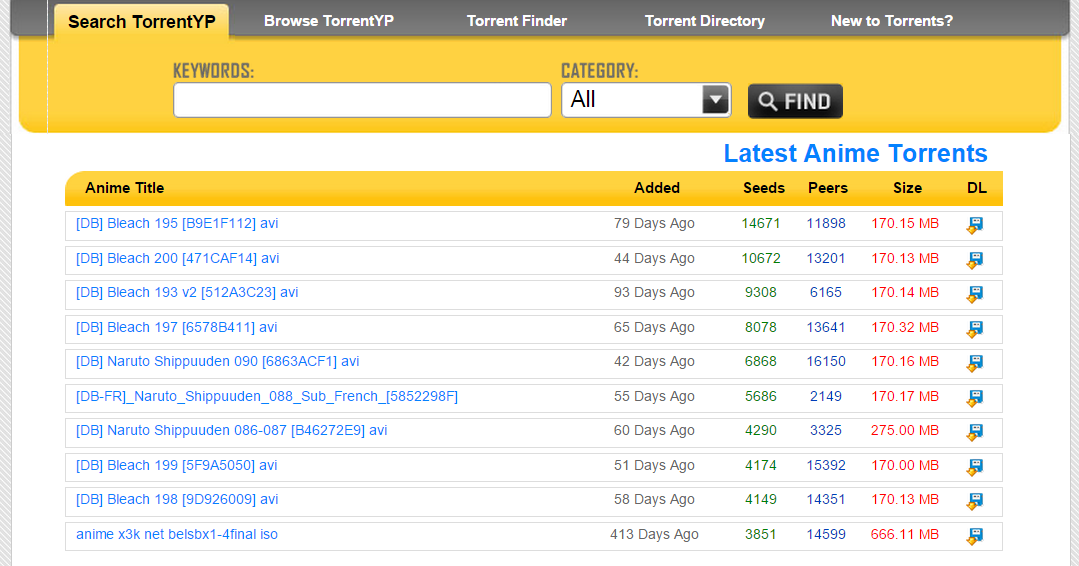This screenshot has width=1079, height=566.
Task: Open the Category dropdown set to All
Action: click(x=646, y=100)
